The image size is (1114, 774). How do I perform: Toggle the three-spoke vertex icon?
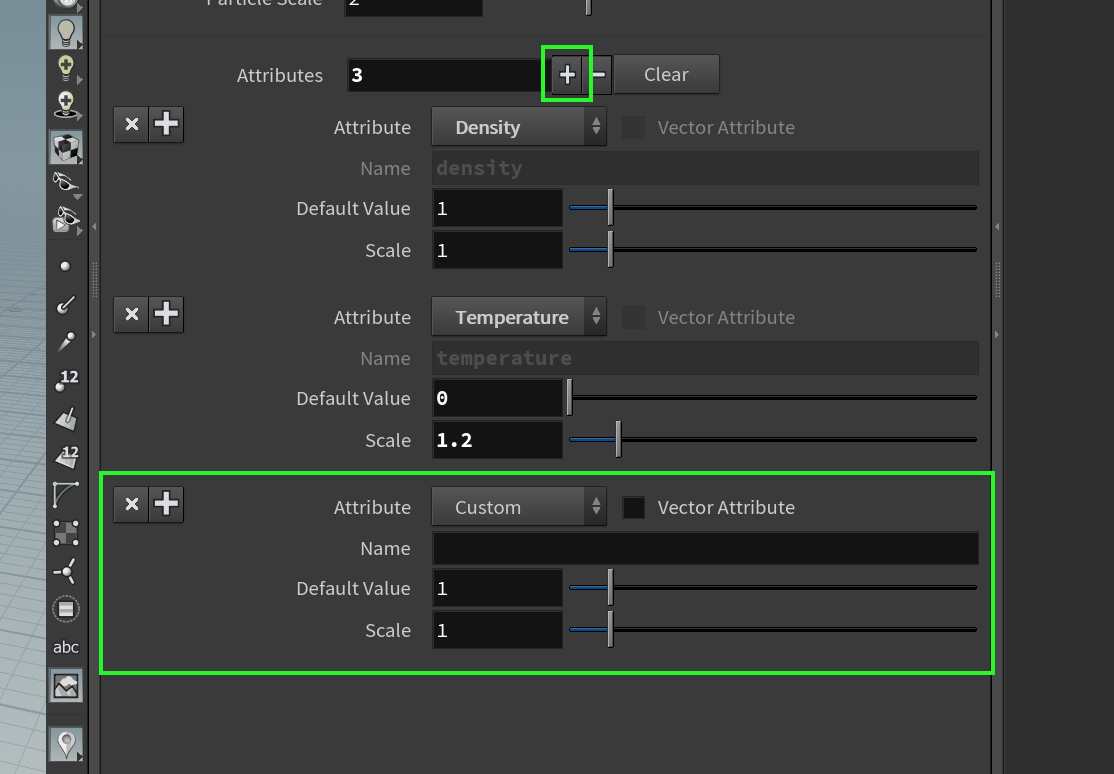click(x=65, y=571)
